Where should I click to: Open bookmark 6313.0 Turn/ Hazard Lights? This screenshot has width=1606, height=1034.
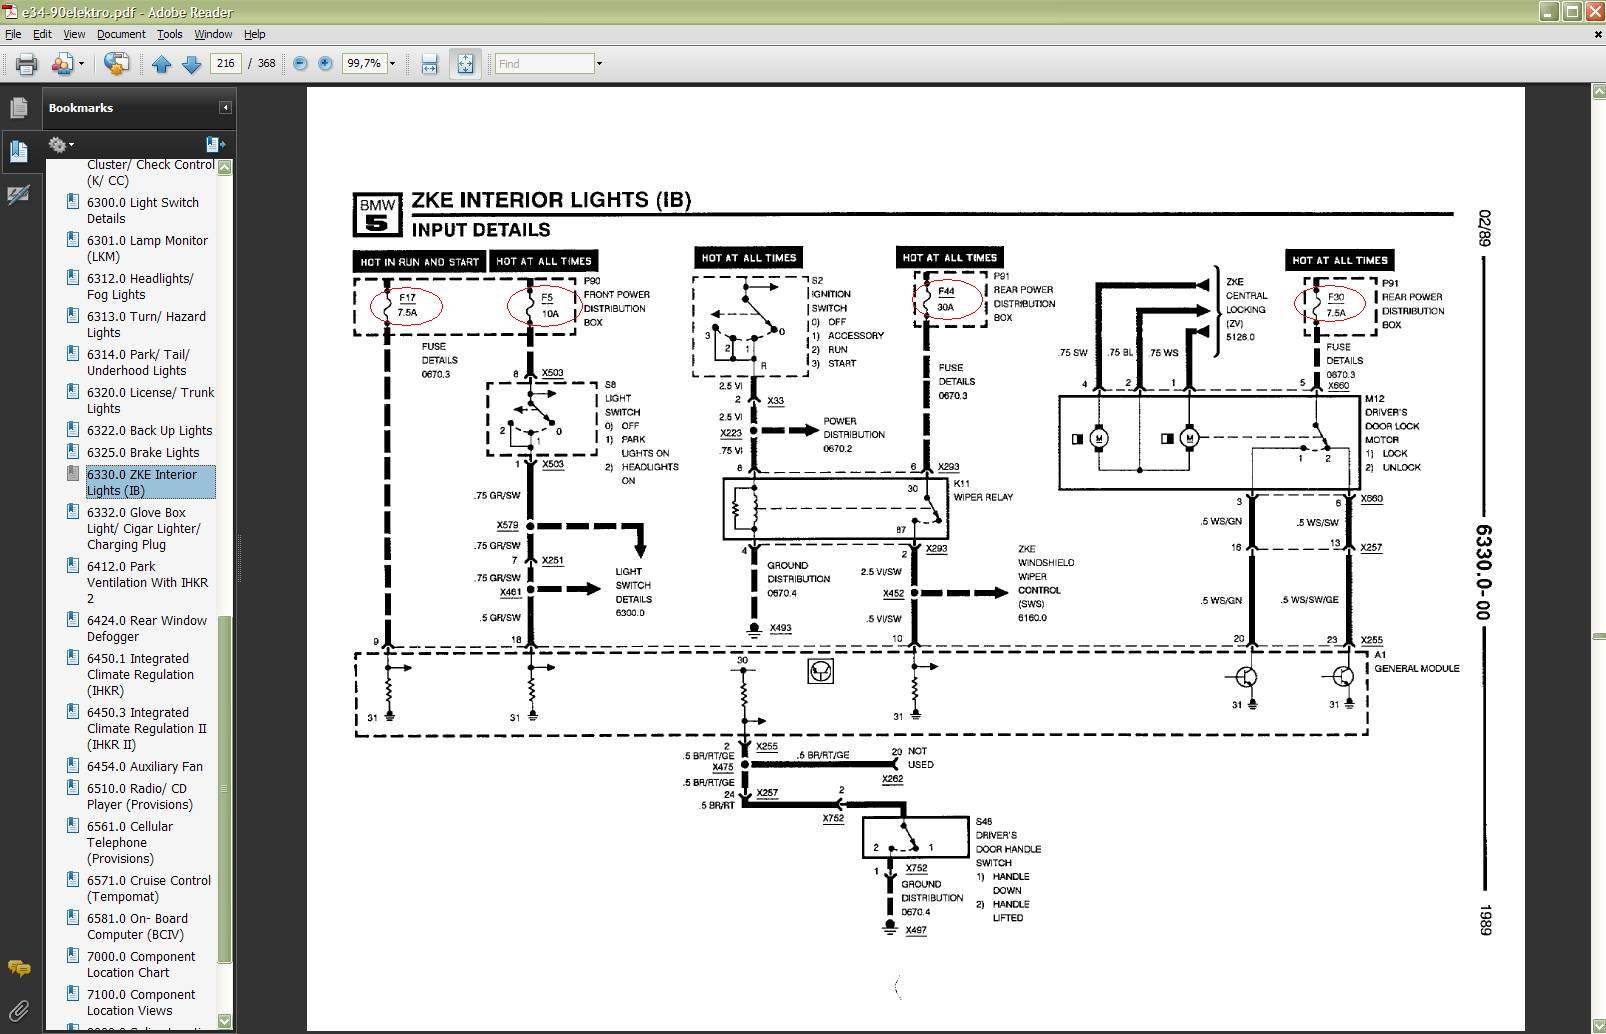[146, 324]
